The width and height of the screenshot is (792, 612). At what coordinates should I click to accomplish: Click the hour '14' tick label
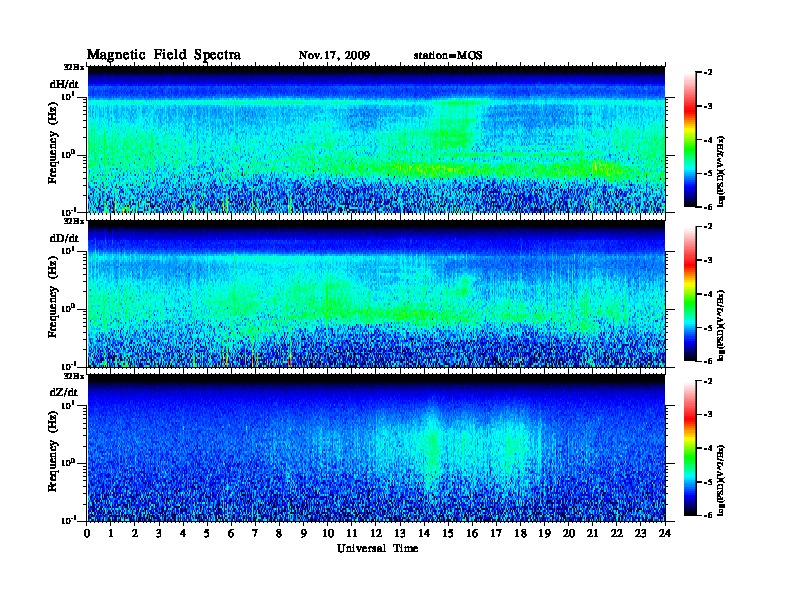[x=424, y=533]
